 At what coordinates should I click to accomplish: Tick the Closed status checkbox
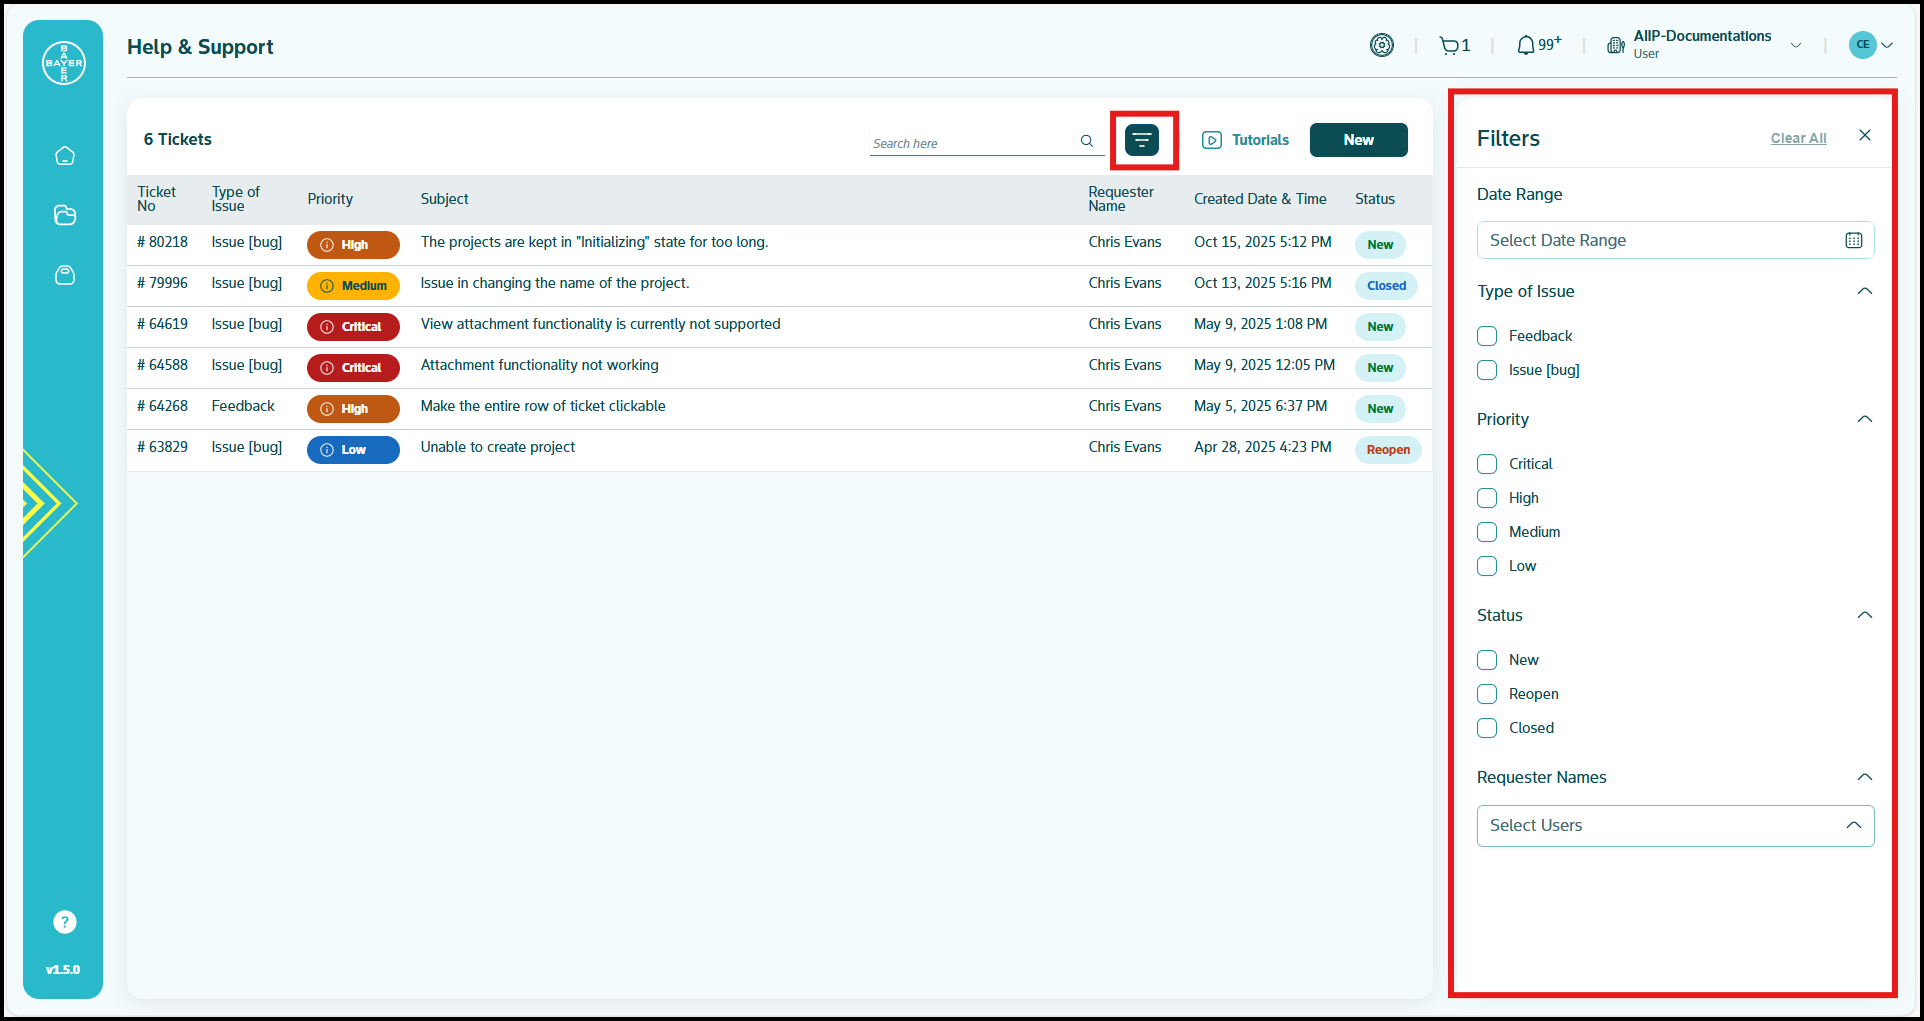coord(1487,728)
